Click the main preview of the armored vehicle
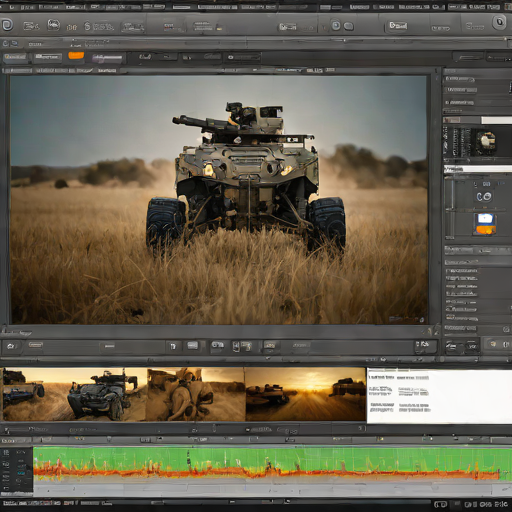Viewport: 512px width, 512px height. tap(219, 200)
